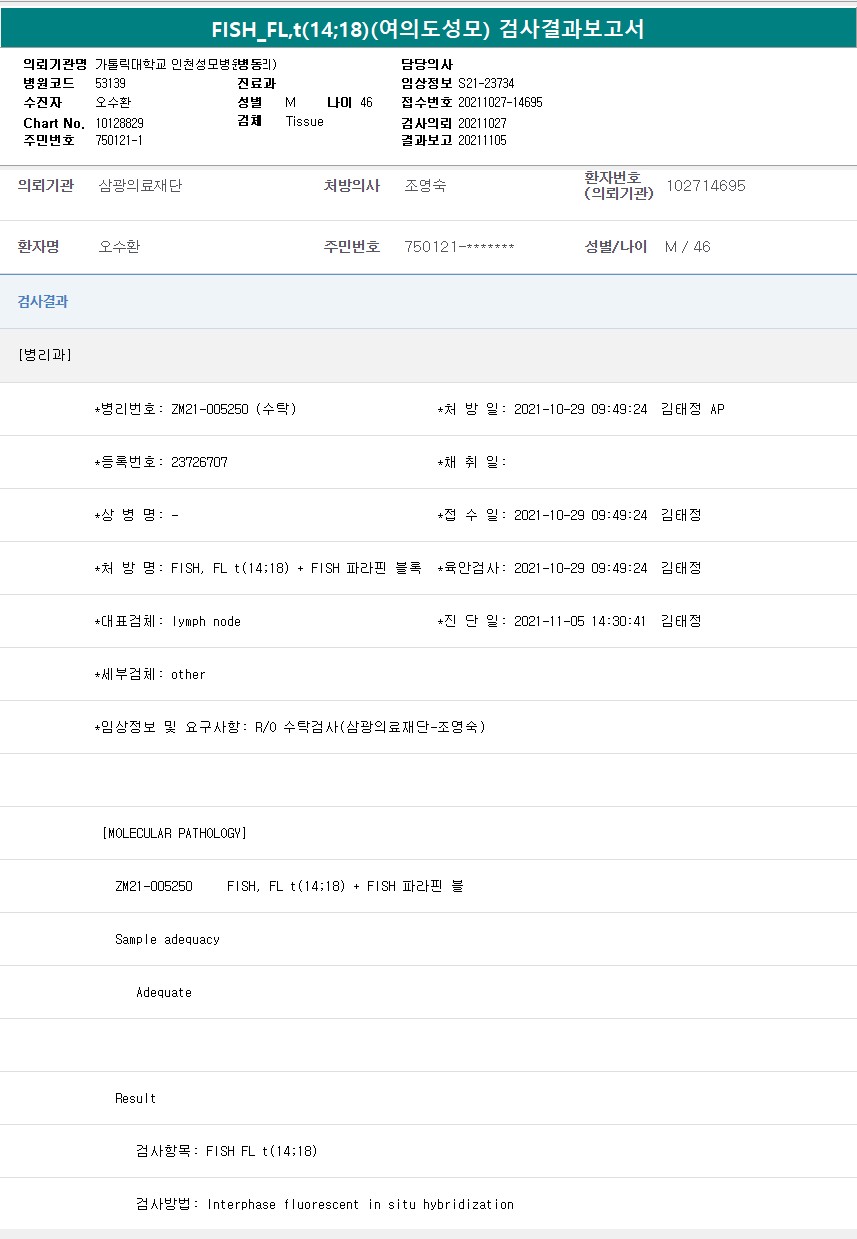Click Interphase fluorescent in situ hybridization text
Viewport: 857px width, 1239px height.
360,1204
